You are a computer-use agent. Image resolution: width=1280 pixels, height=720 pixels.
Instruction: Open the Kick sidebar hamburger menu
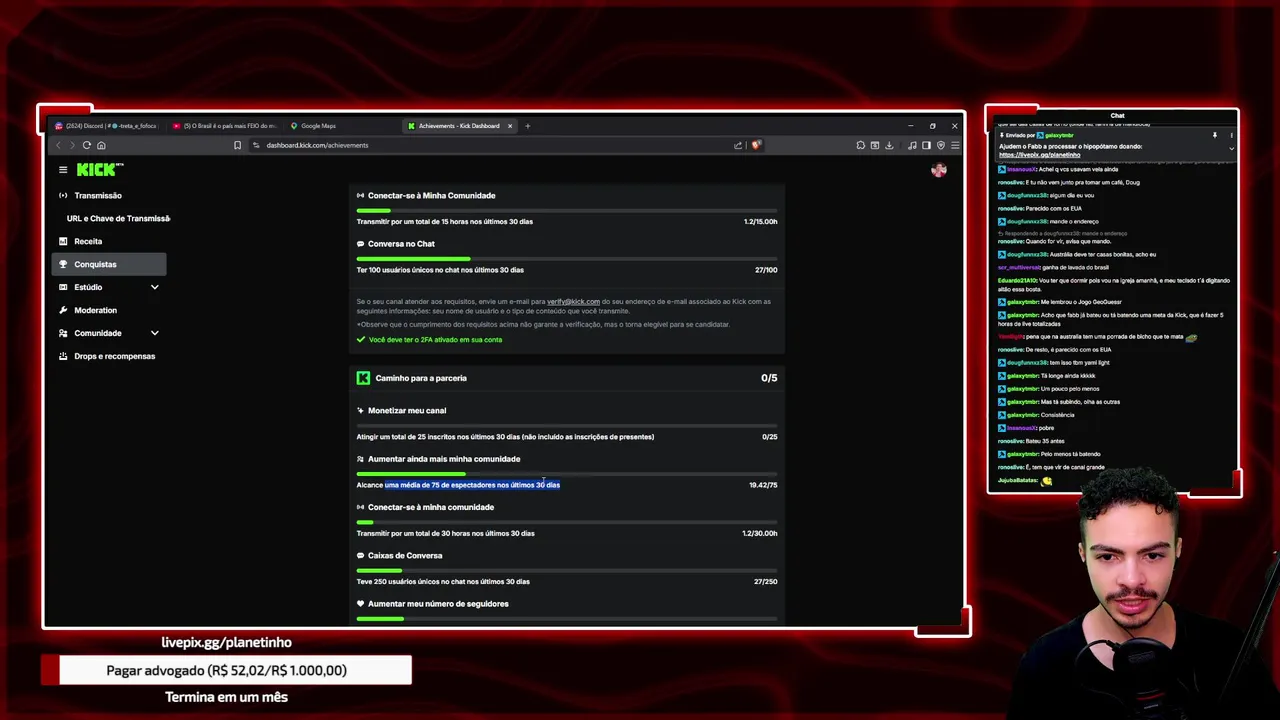click(x=63, y=170)
